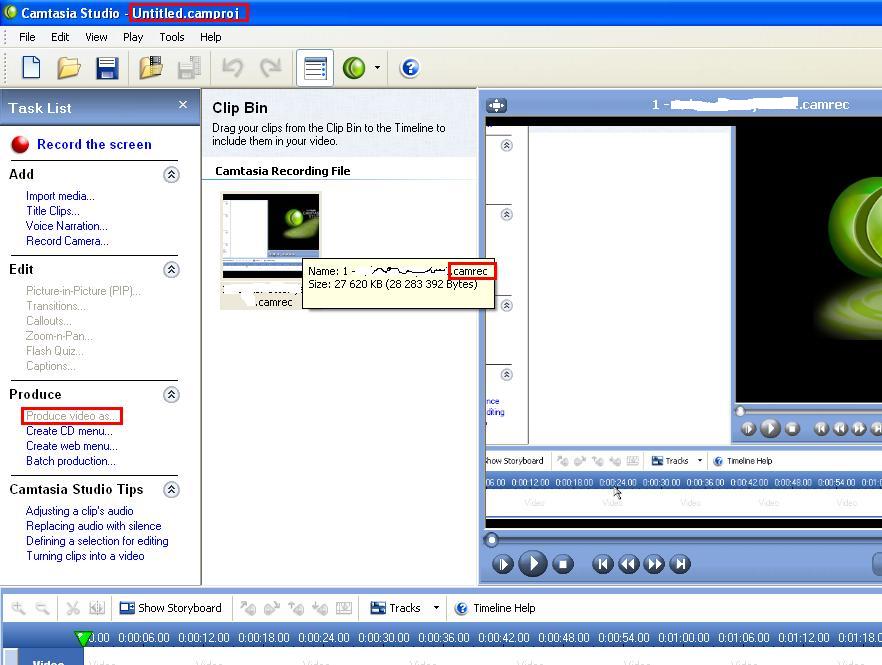The image size is (882, 665).
Task: Click Title Clips... link
Action: [x=53, y=211]
